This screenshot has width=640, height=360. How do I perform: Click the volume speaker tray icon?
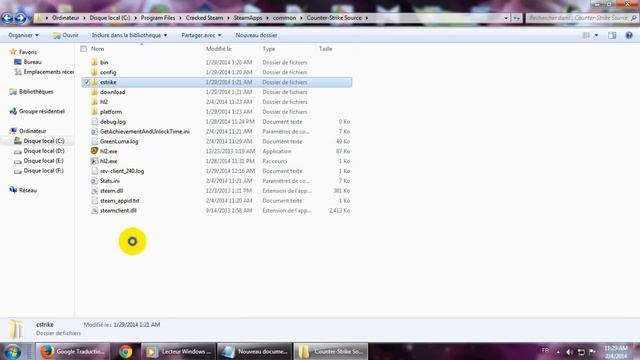(x=570, y=351)
